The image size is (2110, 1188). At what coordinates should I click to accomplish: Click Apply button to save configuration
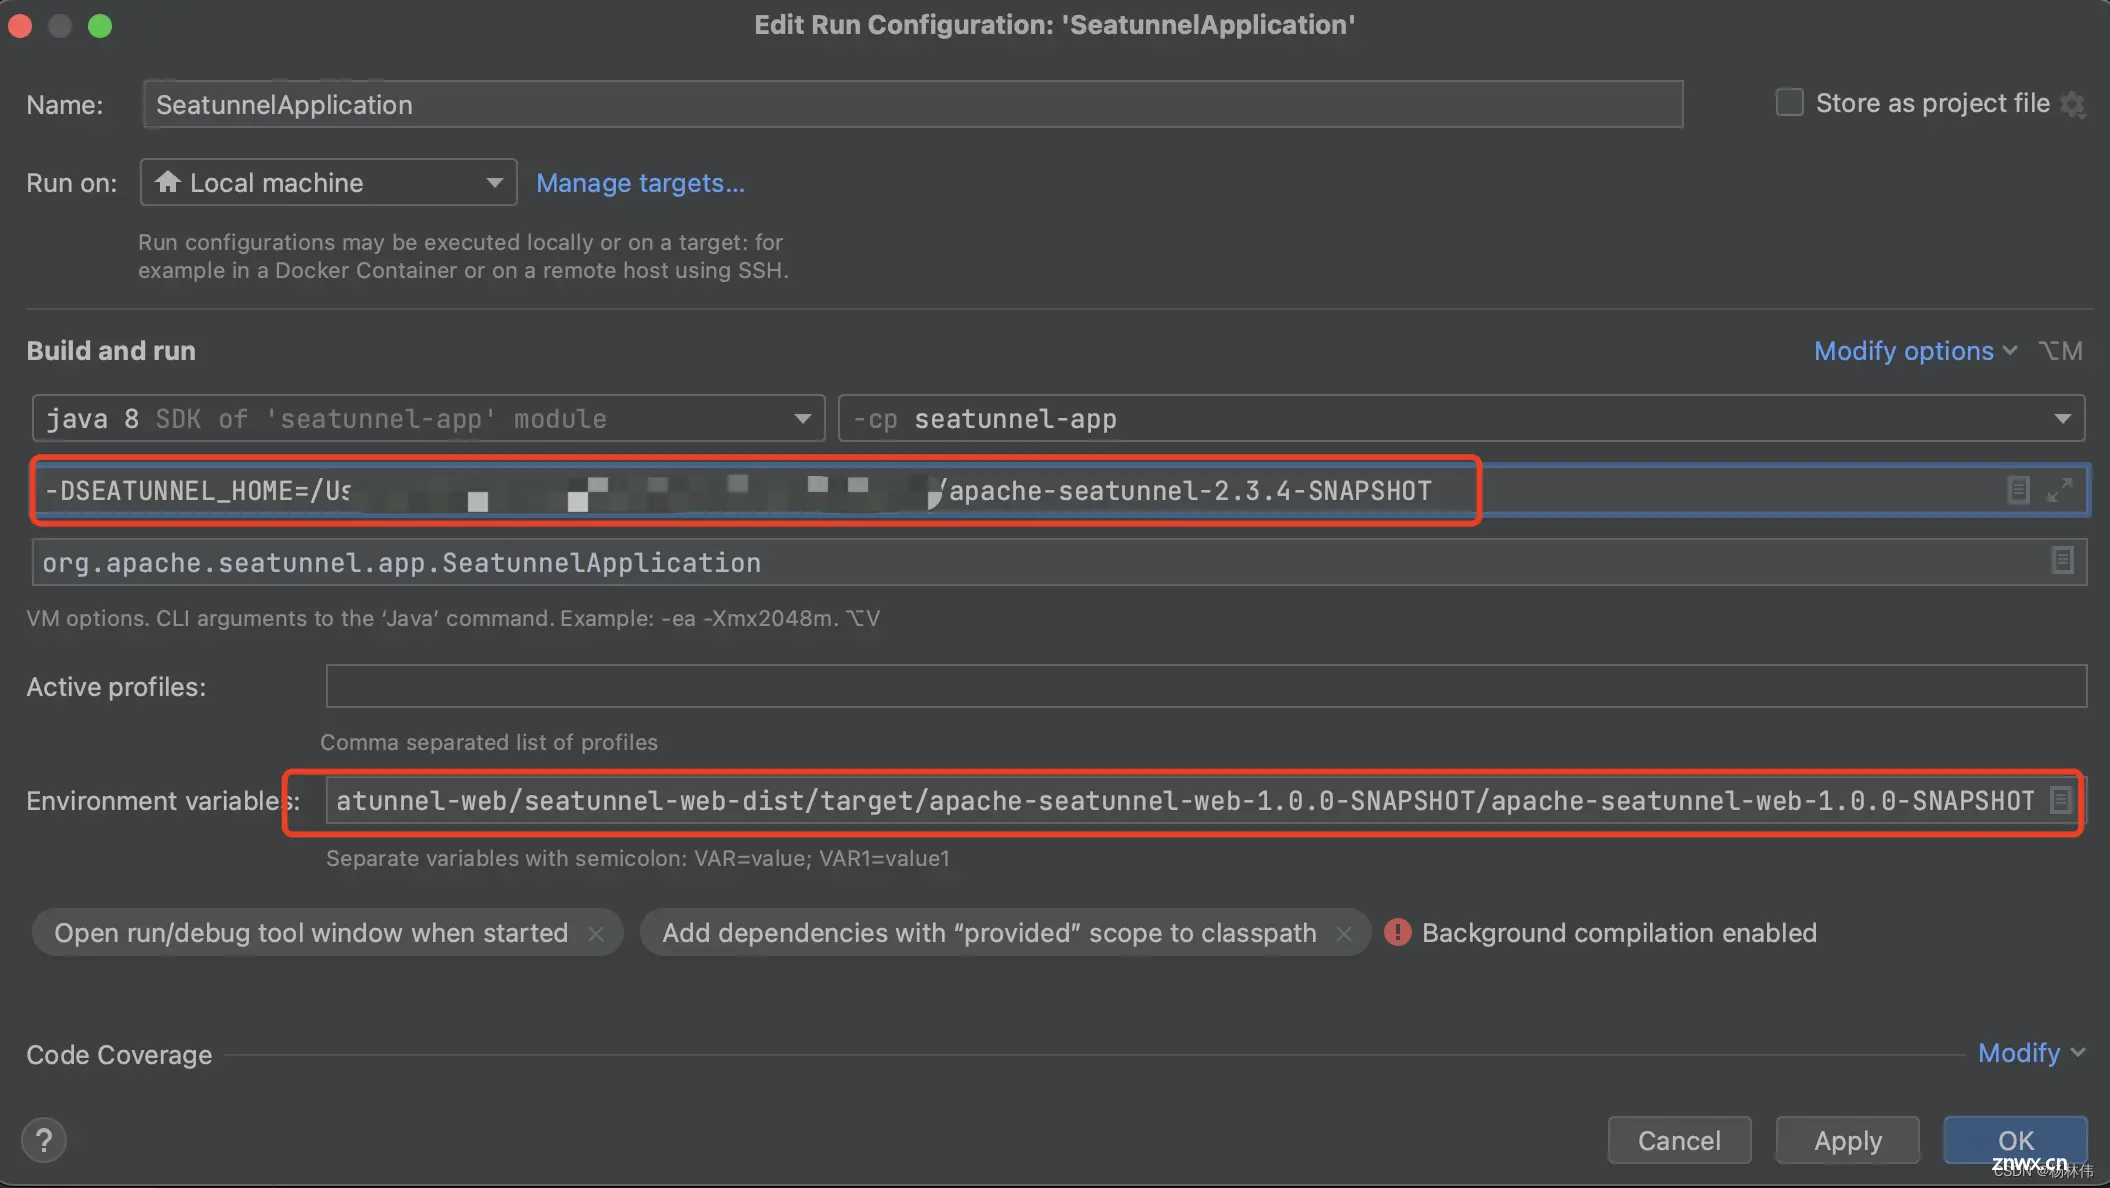click(1848, 1139)
